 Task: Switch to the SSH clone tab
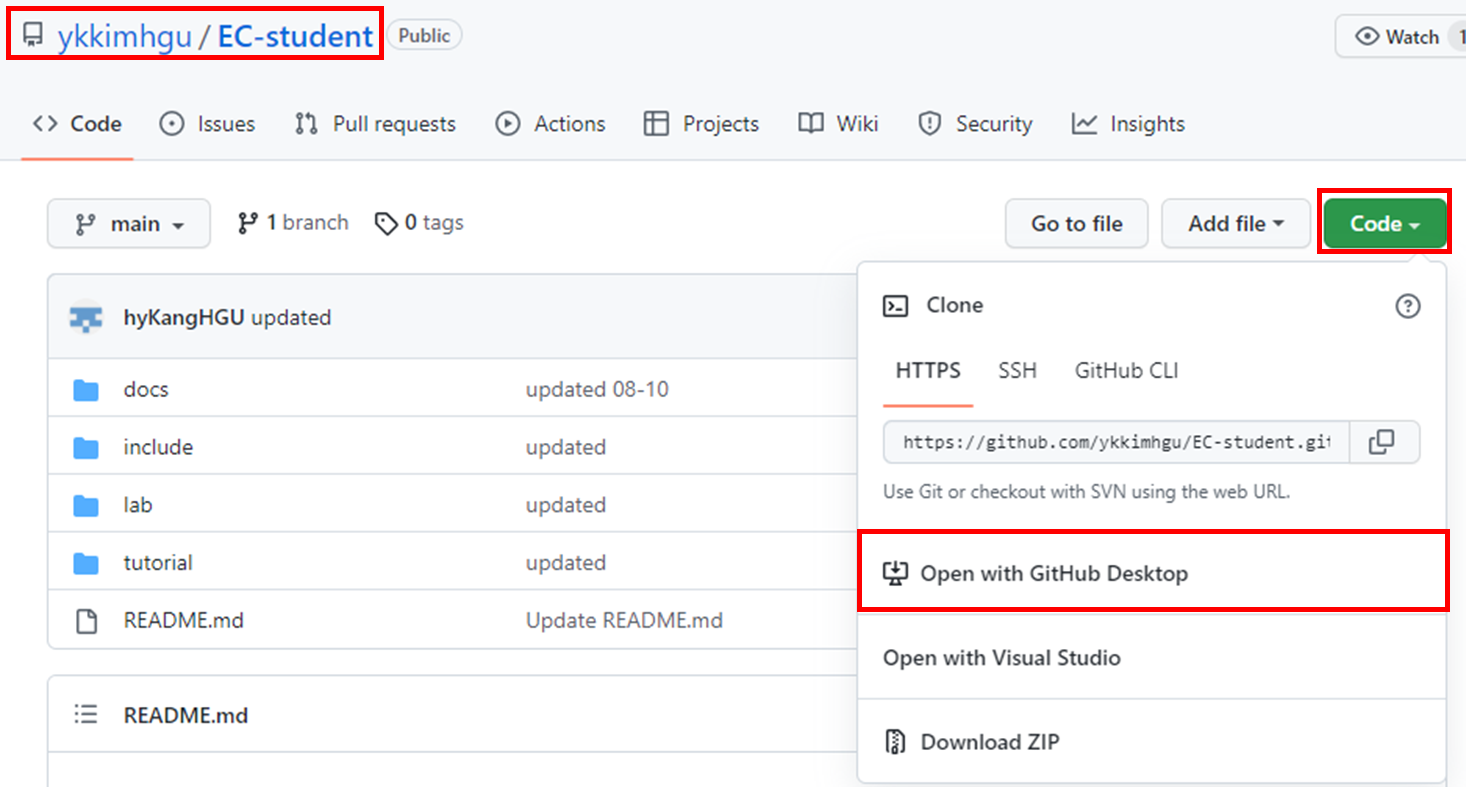[x=1017, y=371]
